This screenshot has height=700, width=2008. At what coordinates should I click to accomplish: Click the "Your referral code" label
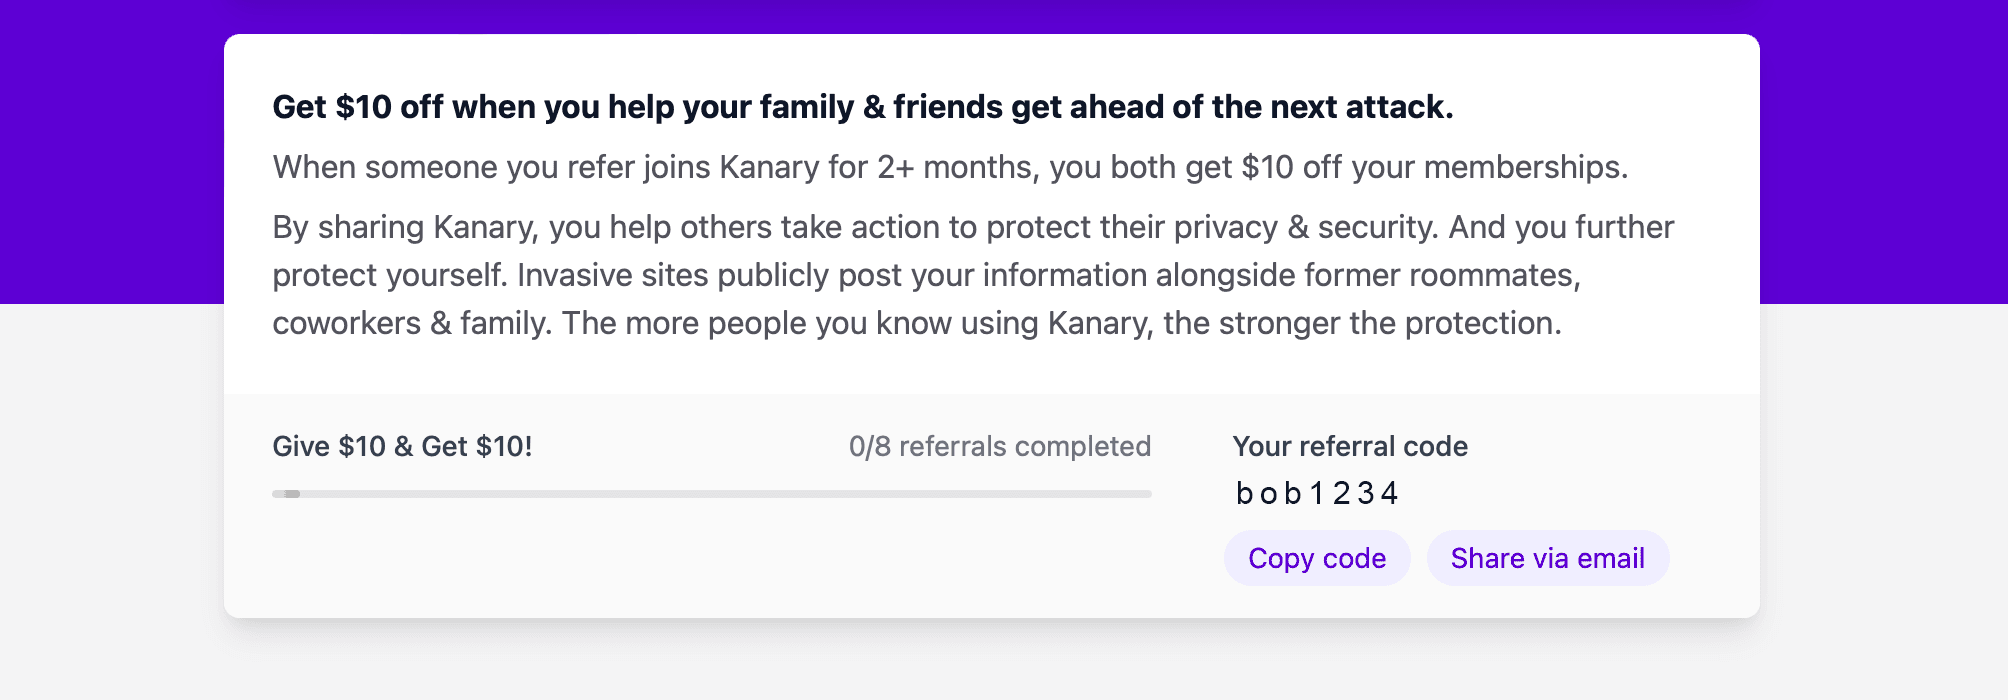tap(1349, 446)
